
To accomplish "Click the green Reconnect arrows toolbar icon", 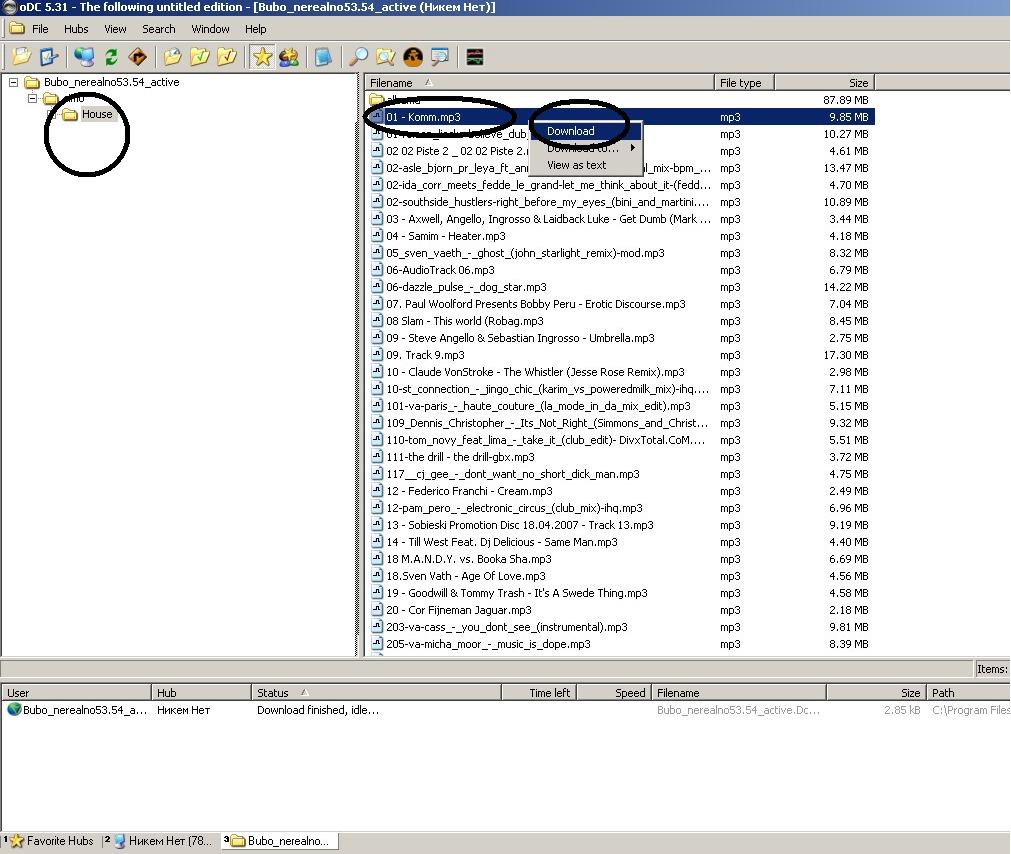I will coord(111,57).
